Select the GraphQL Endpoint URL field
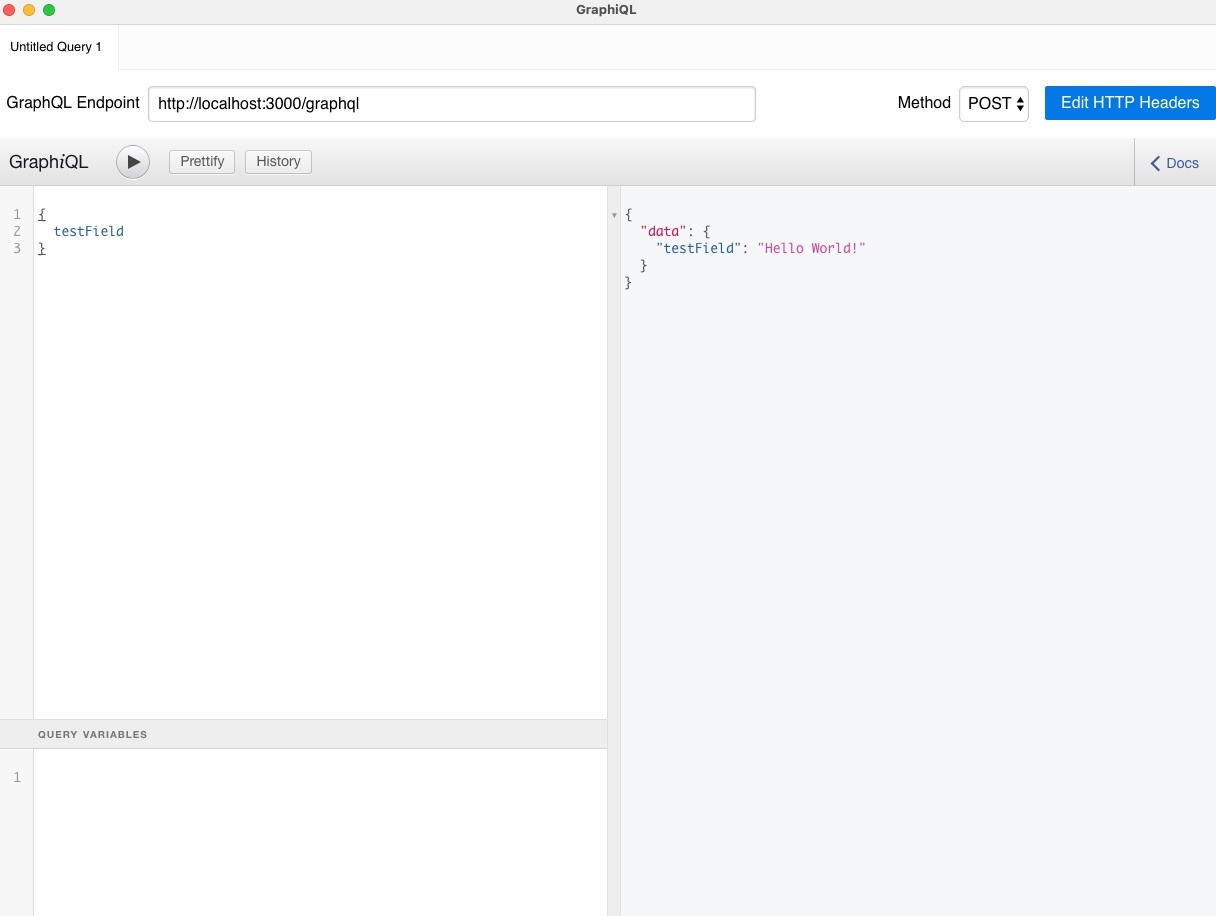The width and height of the screenshot is (1216, 916). [x=451, y=103]
